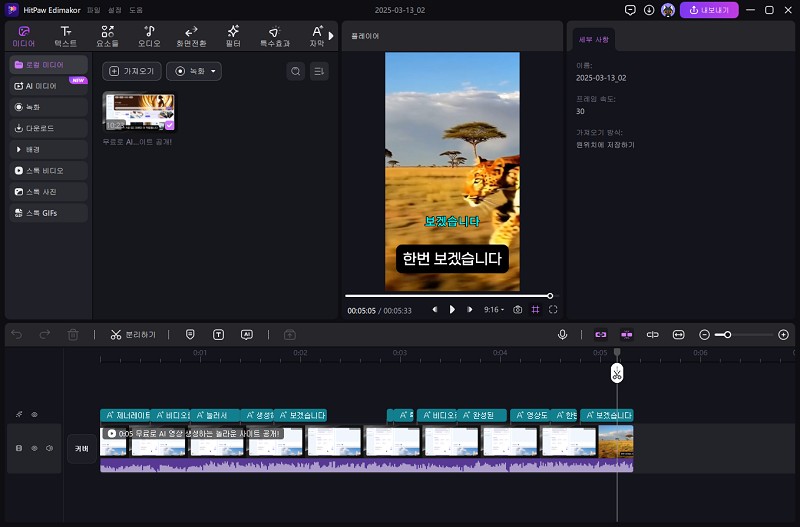Screen dimensions: 800x527
Task: Open the 필터 tab
Action: point(233,37)
